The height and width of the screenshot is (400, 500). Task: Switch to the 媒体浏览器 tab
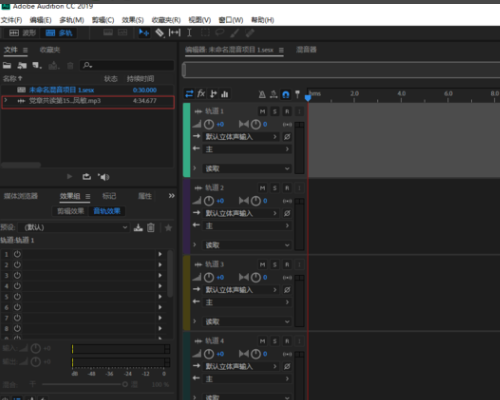pyautogui.click(x=21, y=196)
